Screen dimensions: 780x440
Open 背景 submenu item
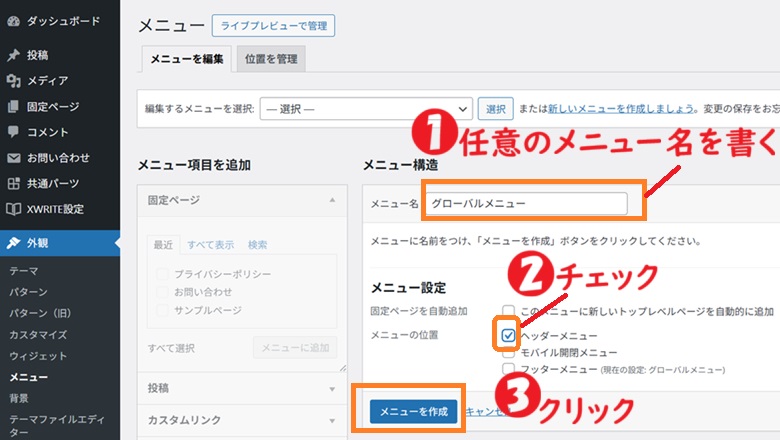(x=19, y=398)
